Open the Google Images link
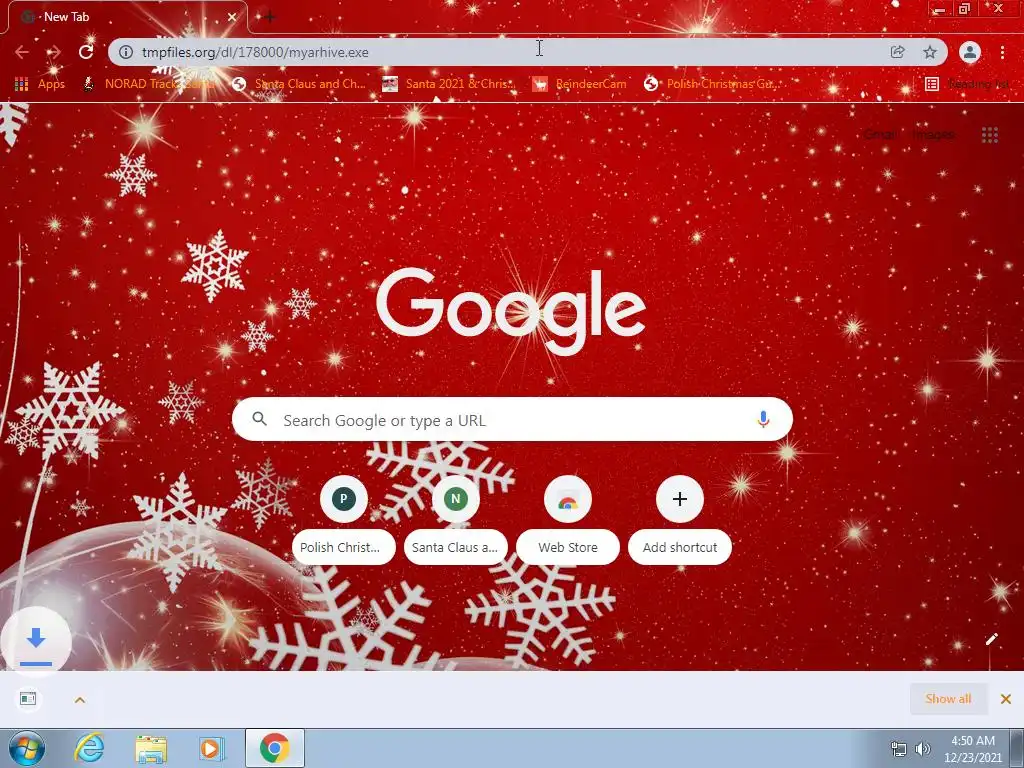 933,135
